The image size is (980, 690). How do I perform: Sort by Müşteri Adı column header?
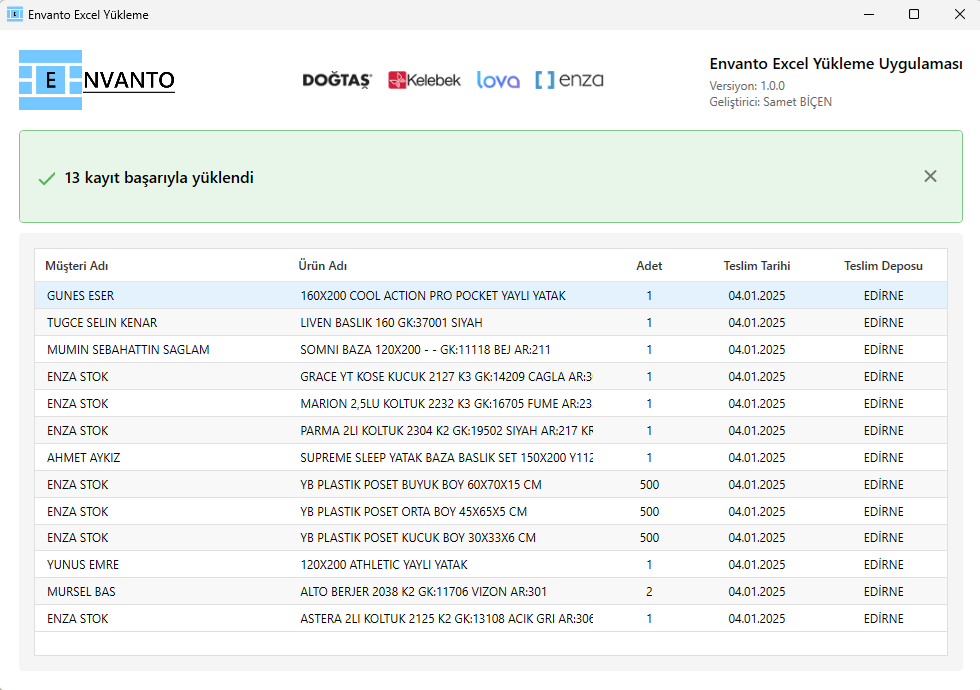(x=77, y=266)
